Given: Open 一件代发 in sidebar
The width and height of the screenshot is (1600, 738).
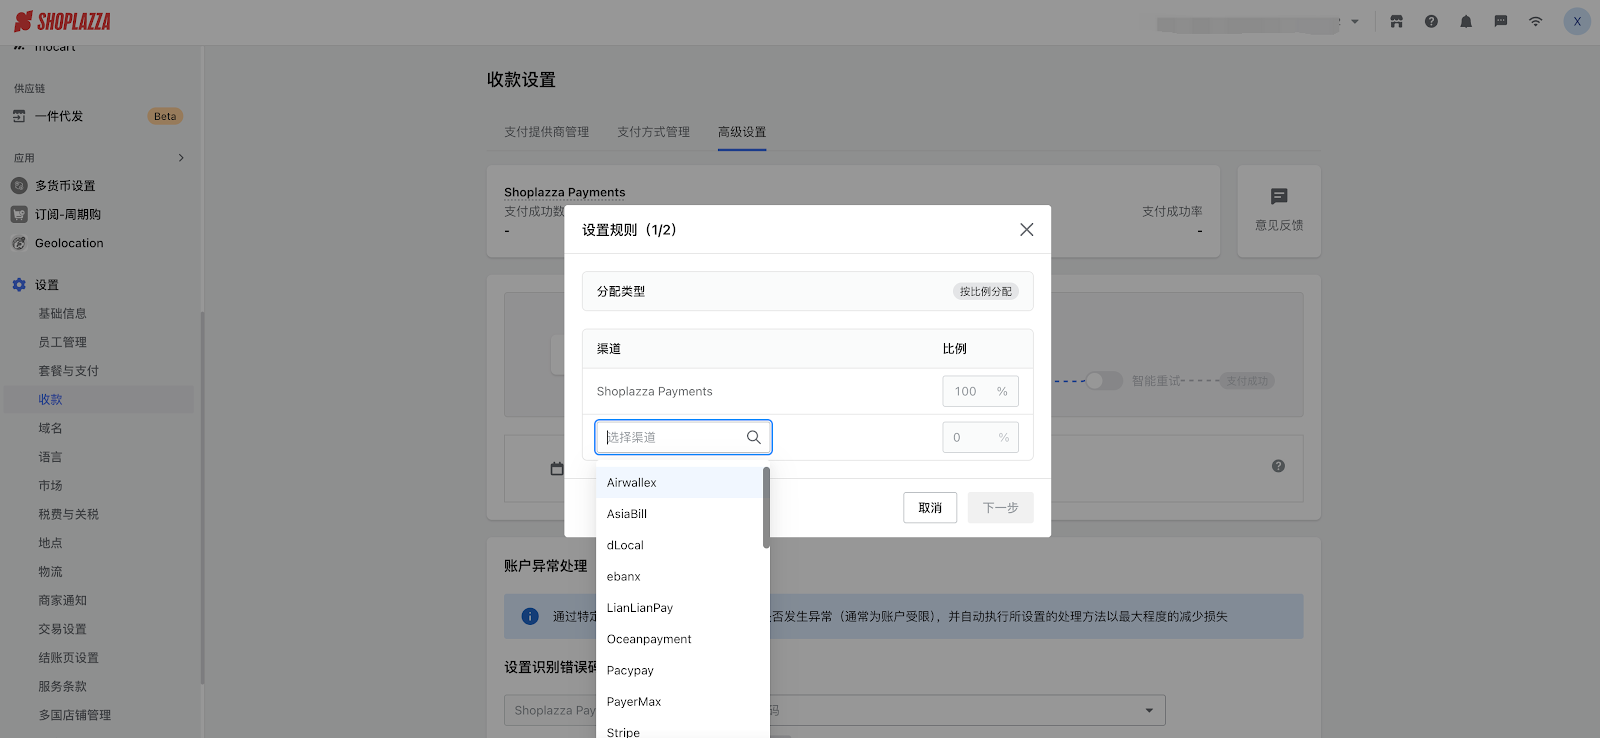Looking at the screenshot, I should [59, 116].
